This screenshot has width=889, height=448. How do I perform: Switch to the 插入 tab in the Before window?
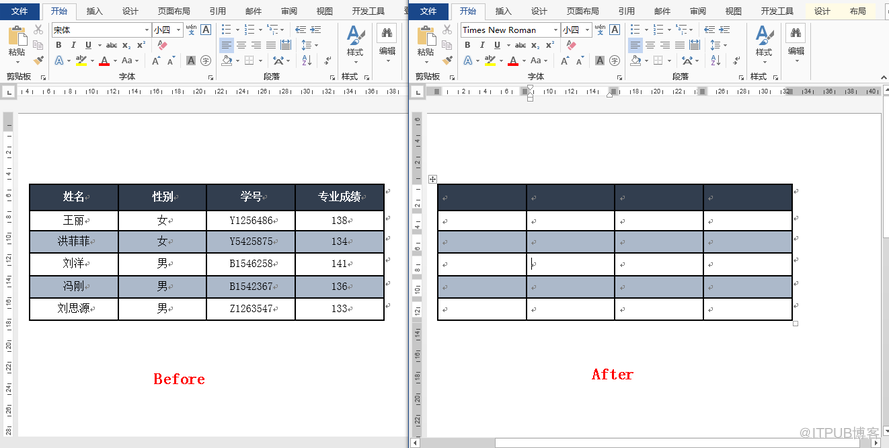point(94,11)
